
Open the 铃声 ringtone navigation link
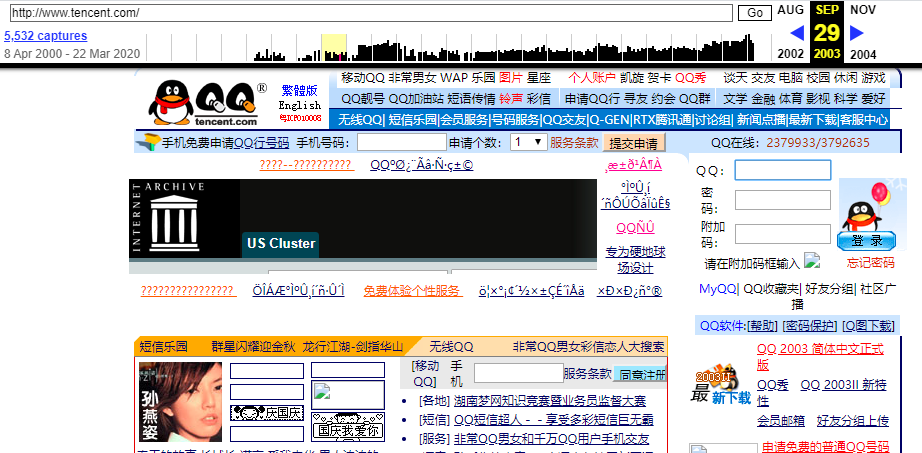point(511,98)
